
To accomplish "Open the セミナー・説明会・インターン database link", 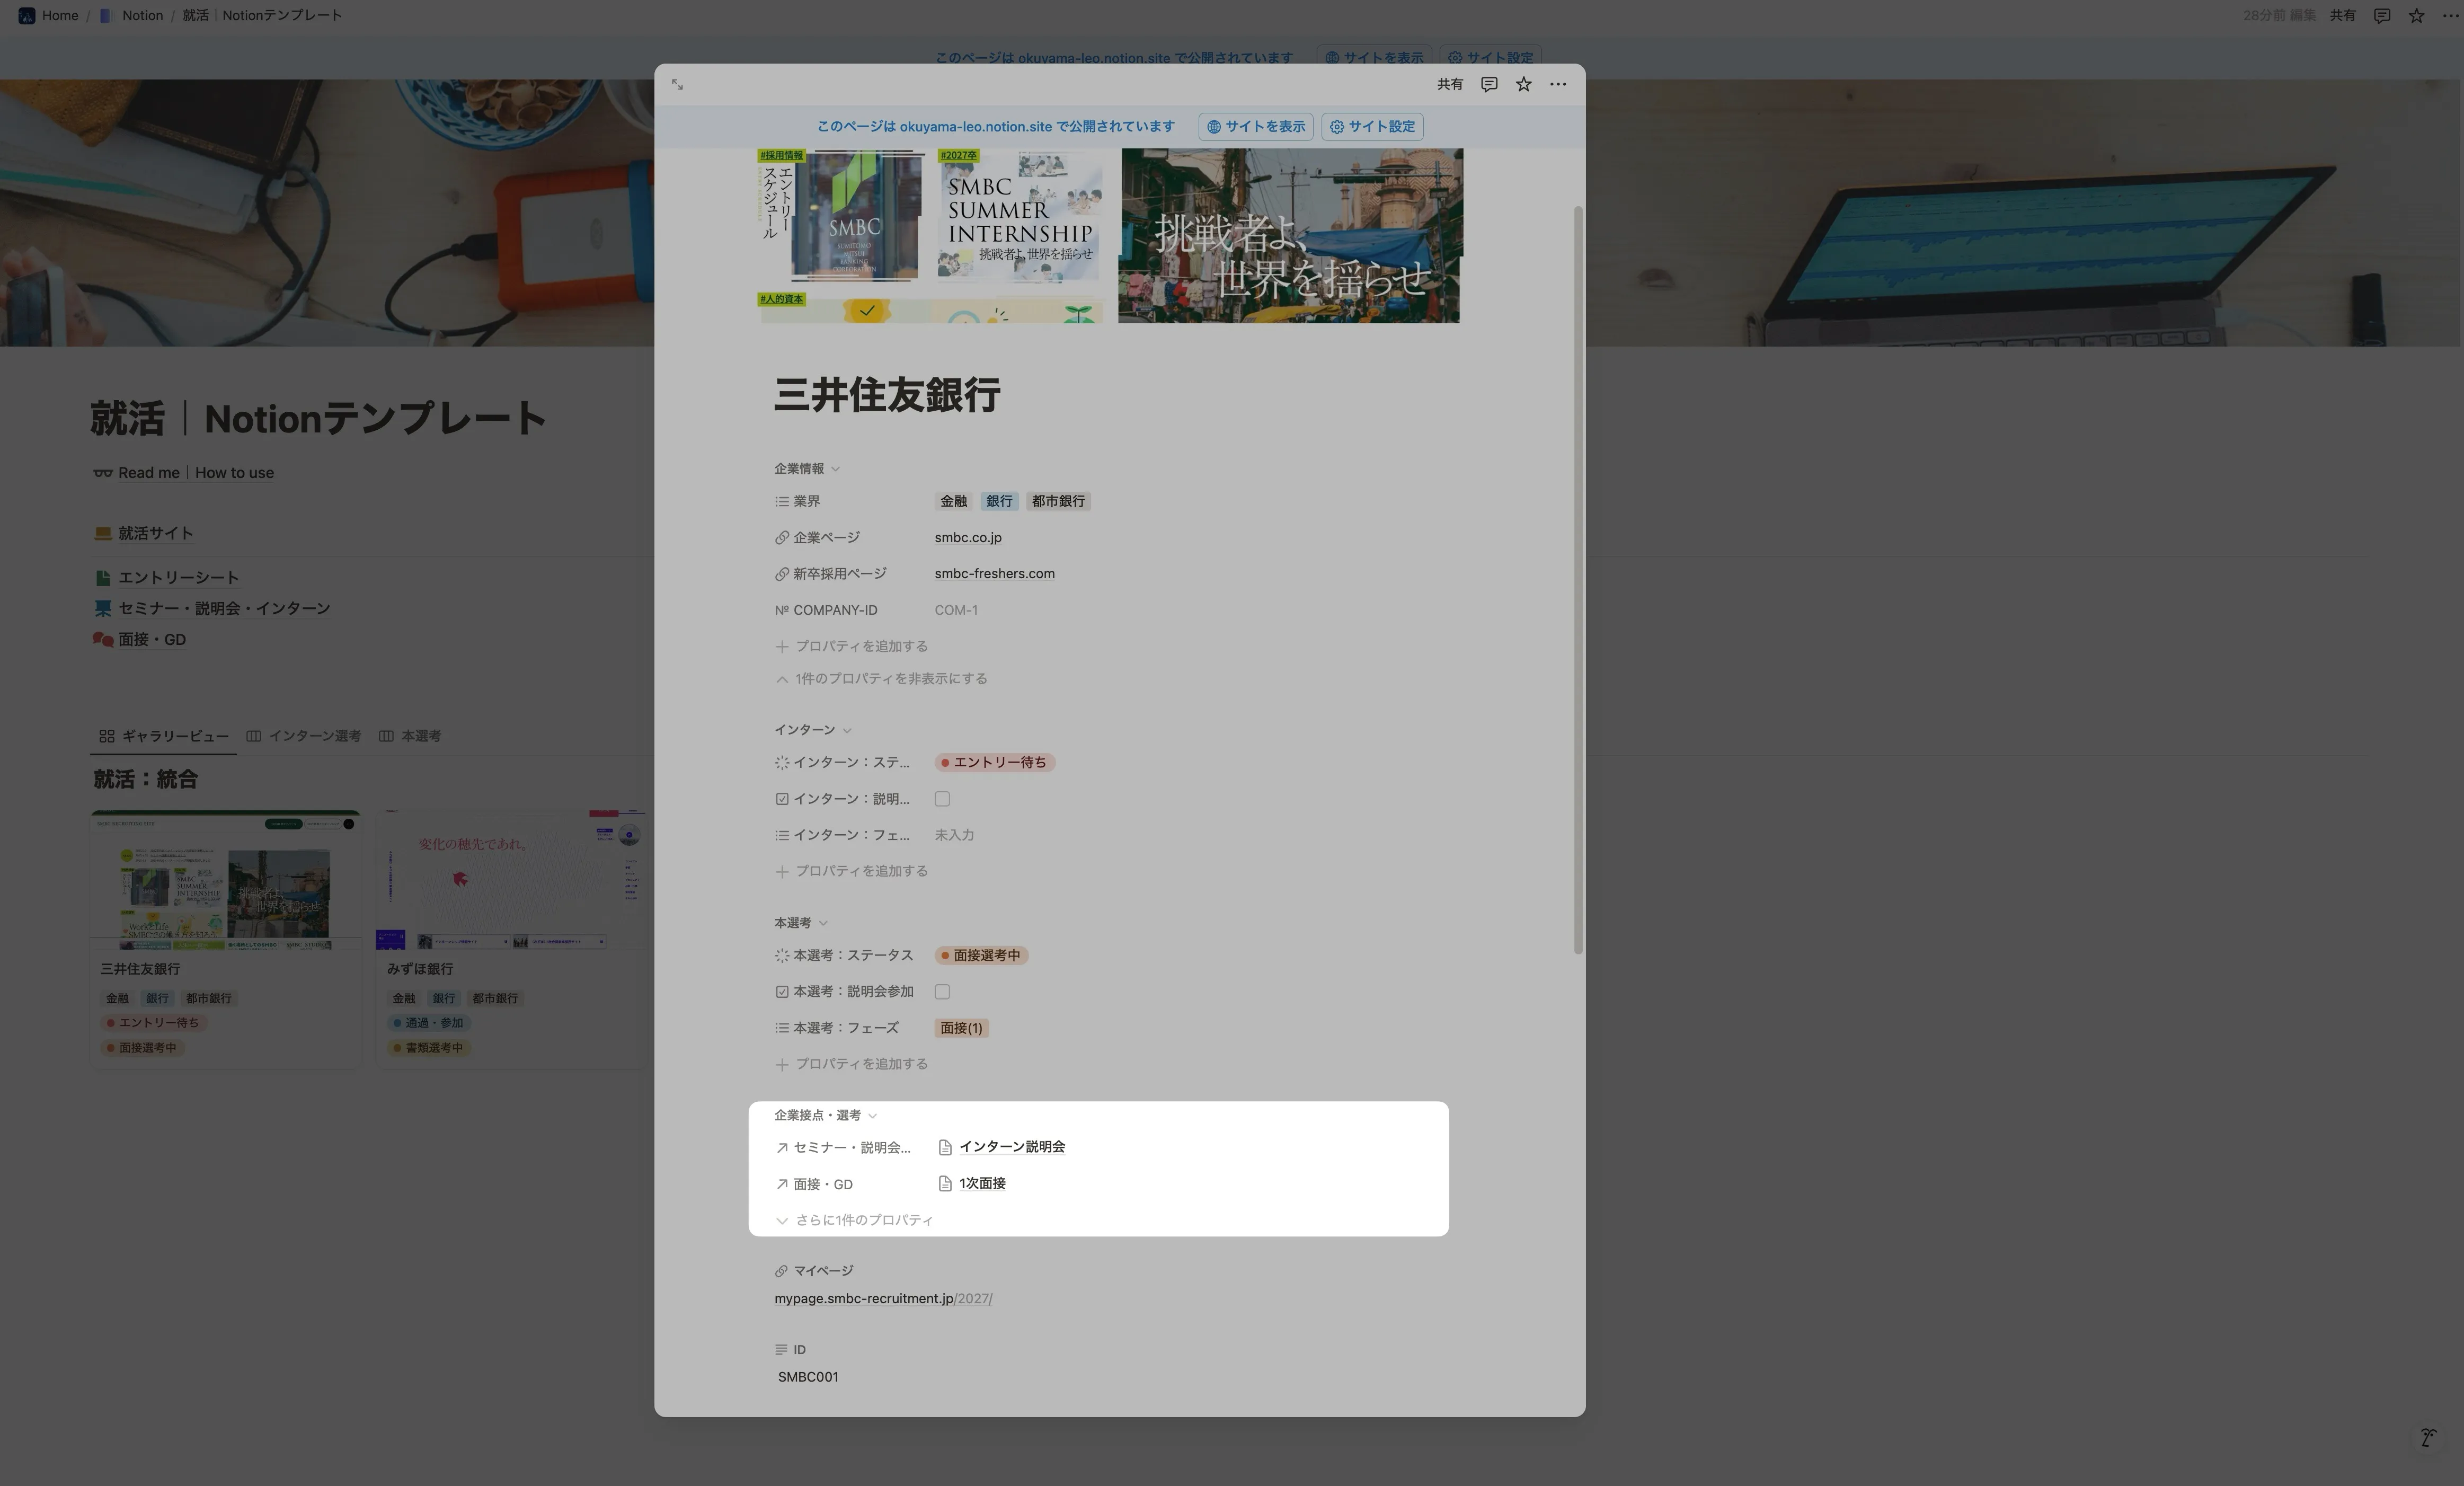I will (x=223, y=608).
